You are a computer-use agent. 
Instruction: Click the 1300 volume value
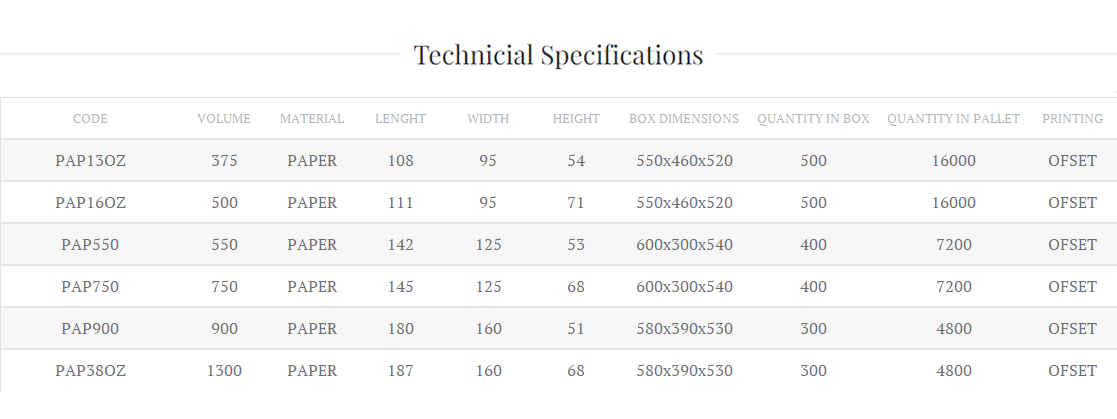[x=224, y=371]
